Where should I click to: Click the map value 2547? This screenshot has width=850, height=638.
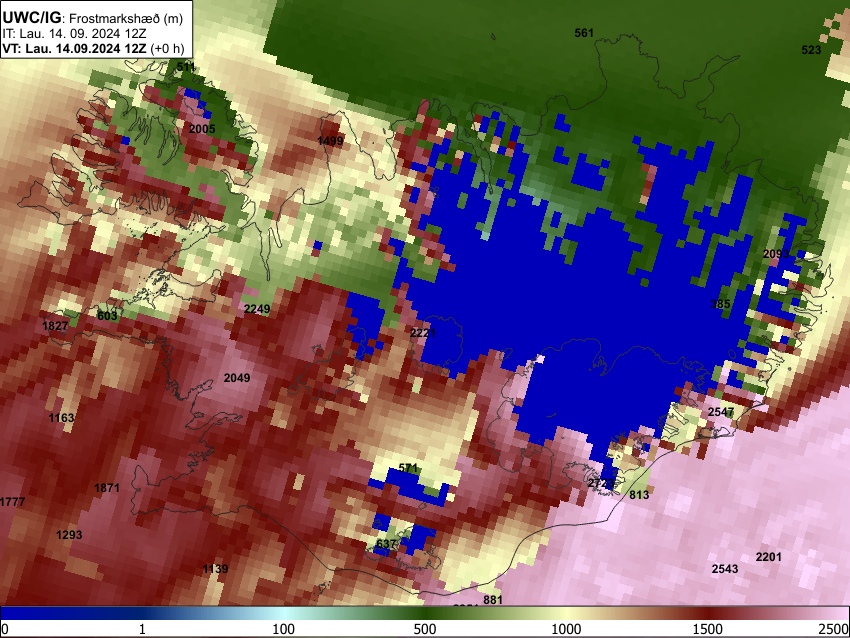click(x=720, y=412)
